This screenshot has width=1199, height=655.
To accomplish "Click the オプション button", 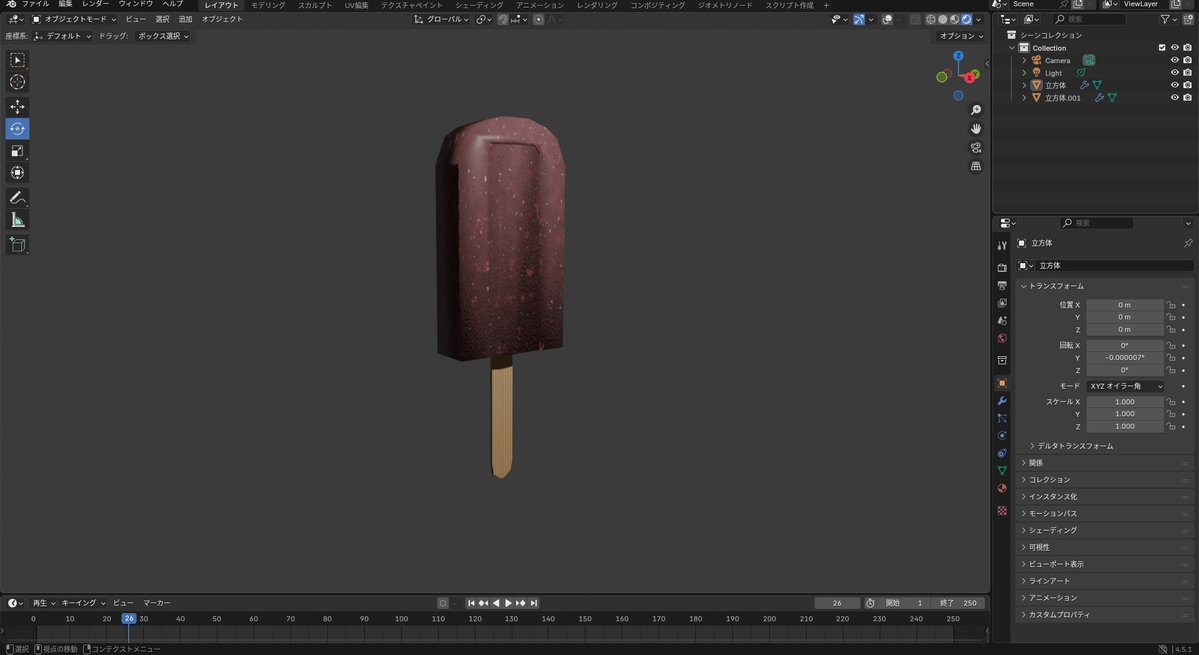I will coord(961,36).
